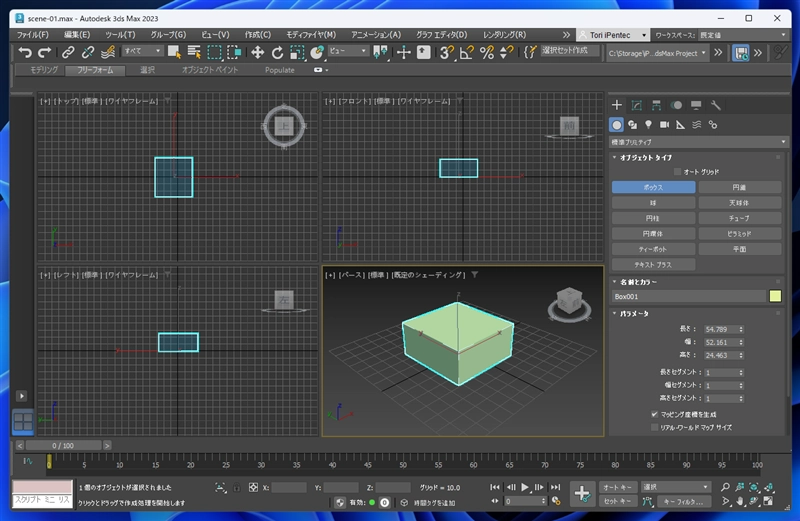Activate the Select Object tool
The height and width of the screenshot is (521, 800).
[x=174, y=52]
